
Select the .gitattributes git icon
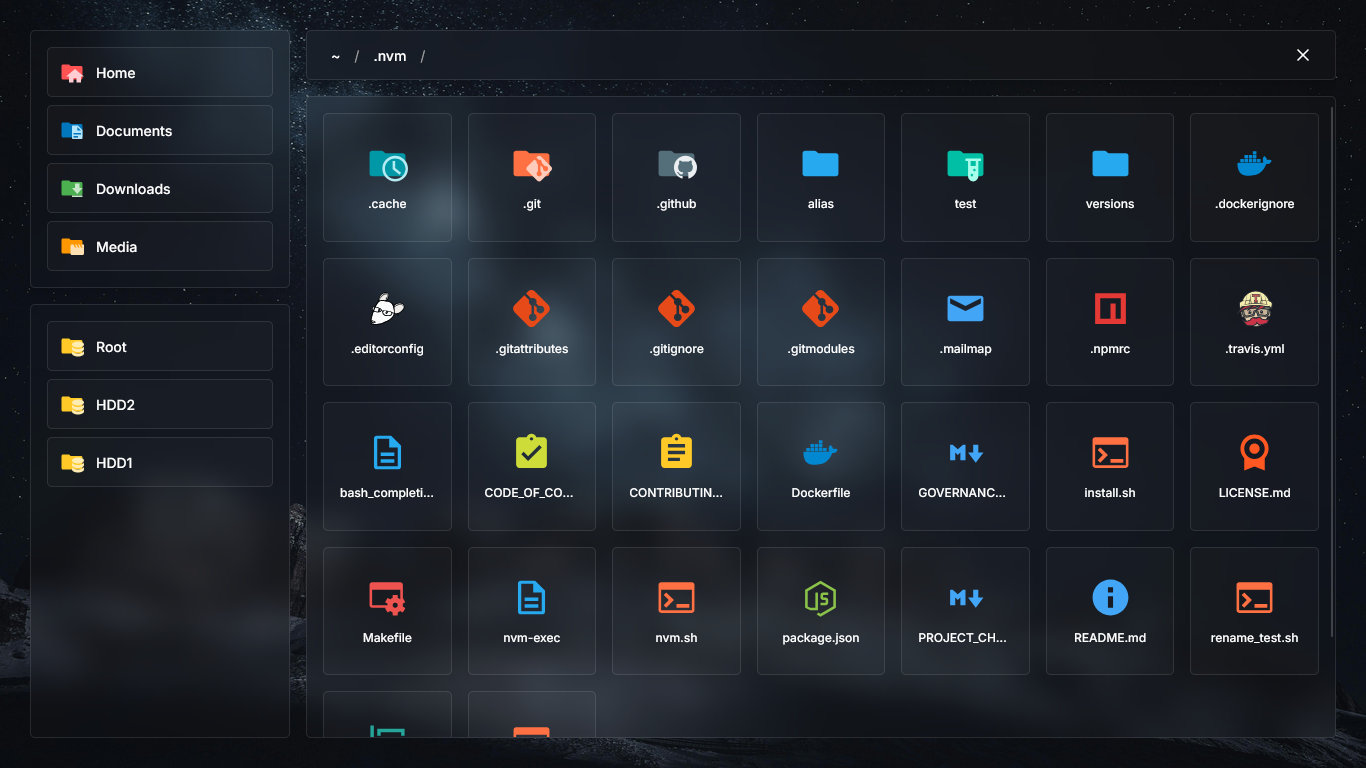click(532, 309)
